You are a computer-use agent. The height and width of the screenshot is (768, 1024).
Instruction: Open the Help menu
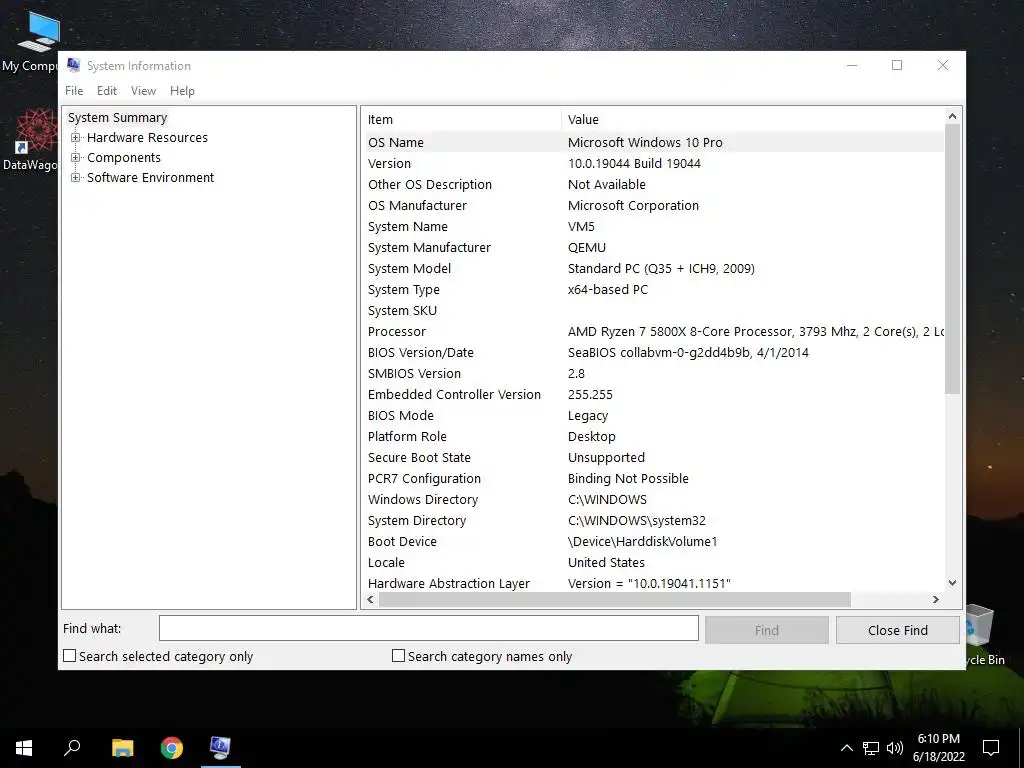coord(182,91)
